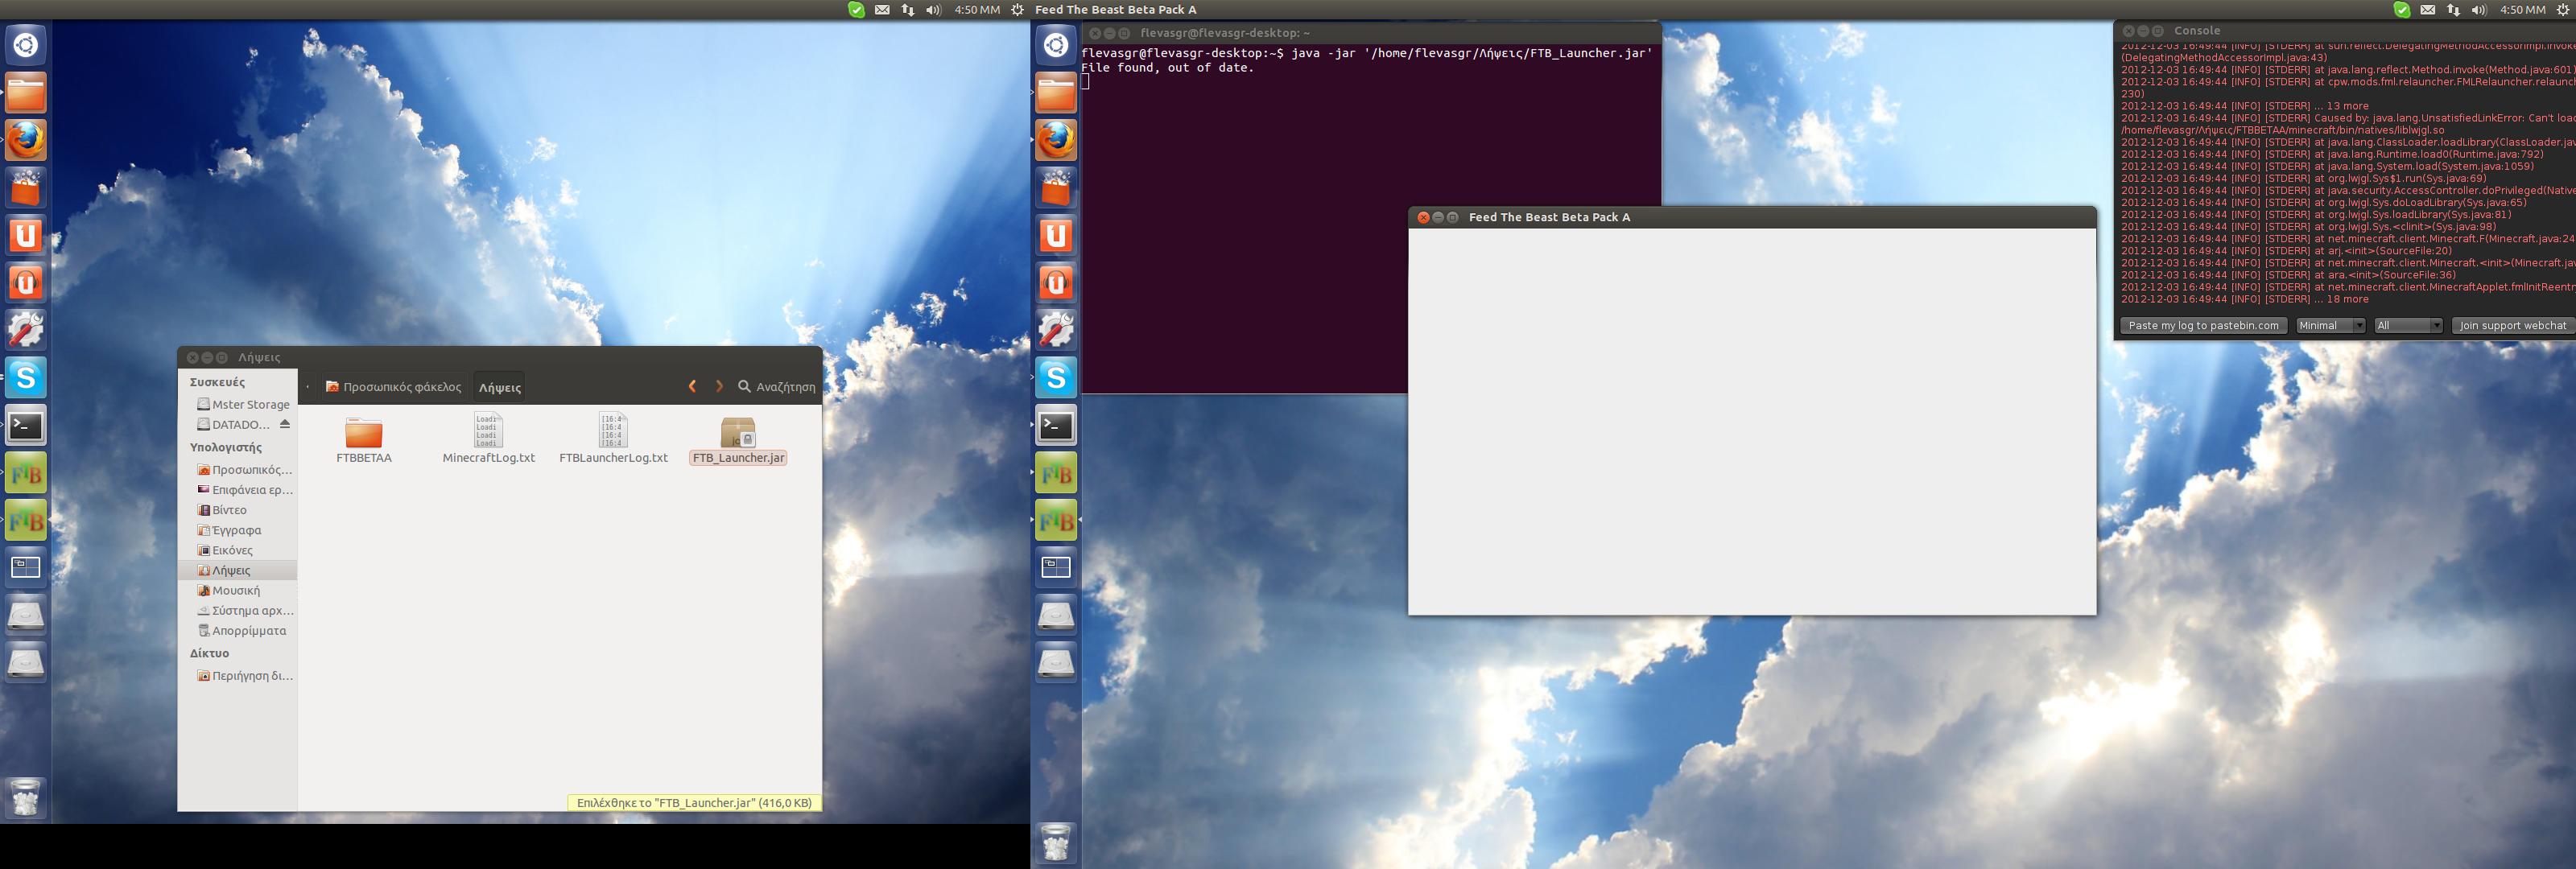Screen dimensions: 2576x869
Task: Open Trash in the launcher beside the terminal
Action: (1056, 843)
